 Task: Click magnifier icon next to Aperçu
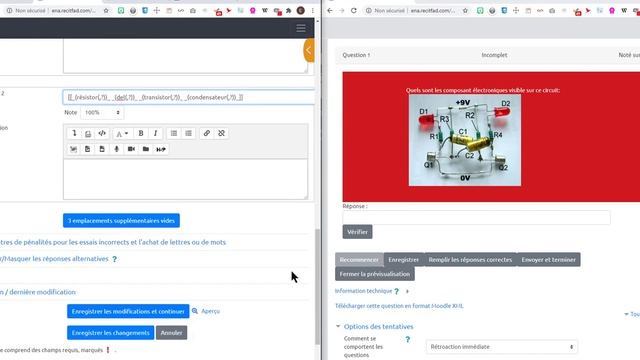point(195,311)
